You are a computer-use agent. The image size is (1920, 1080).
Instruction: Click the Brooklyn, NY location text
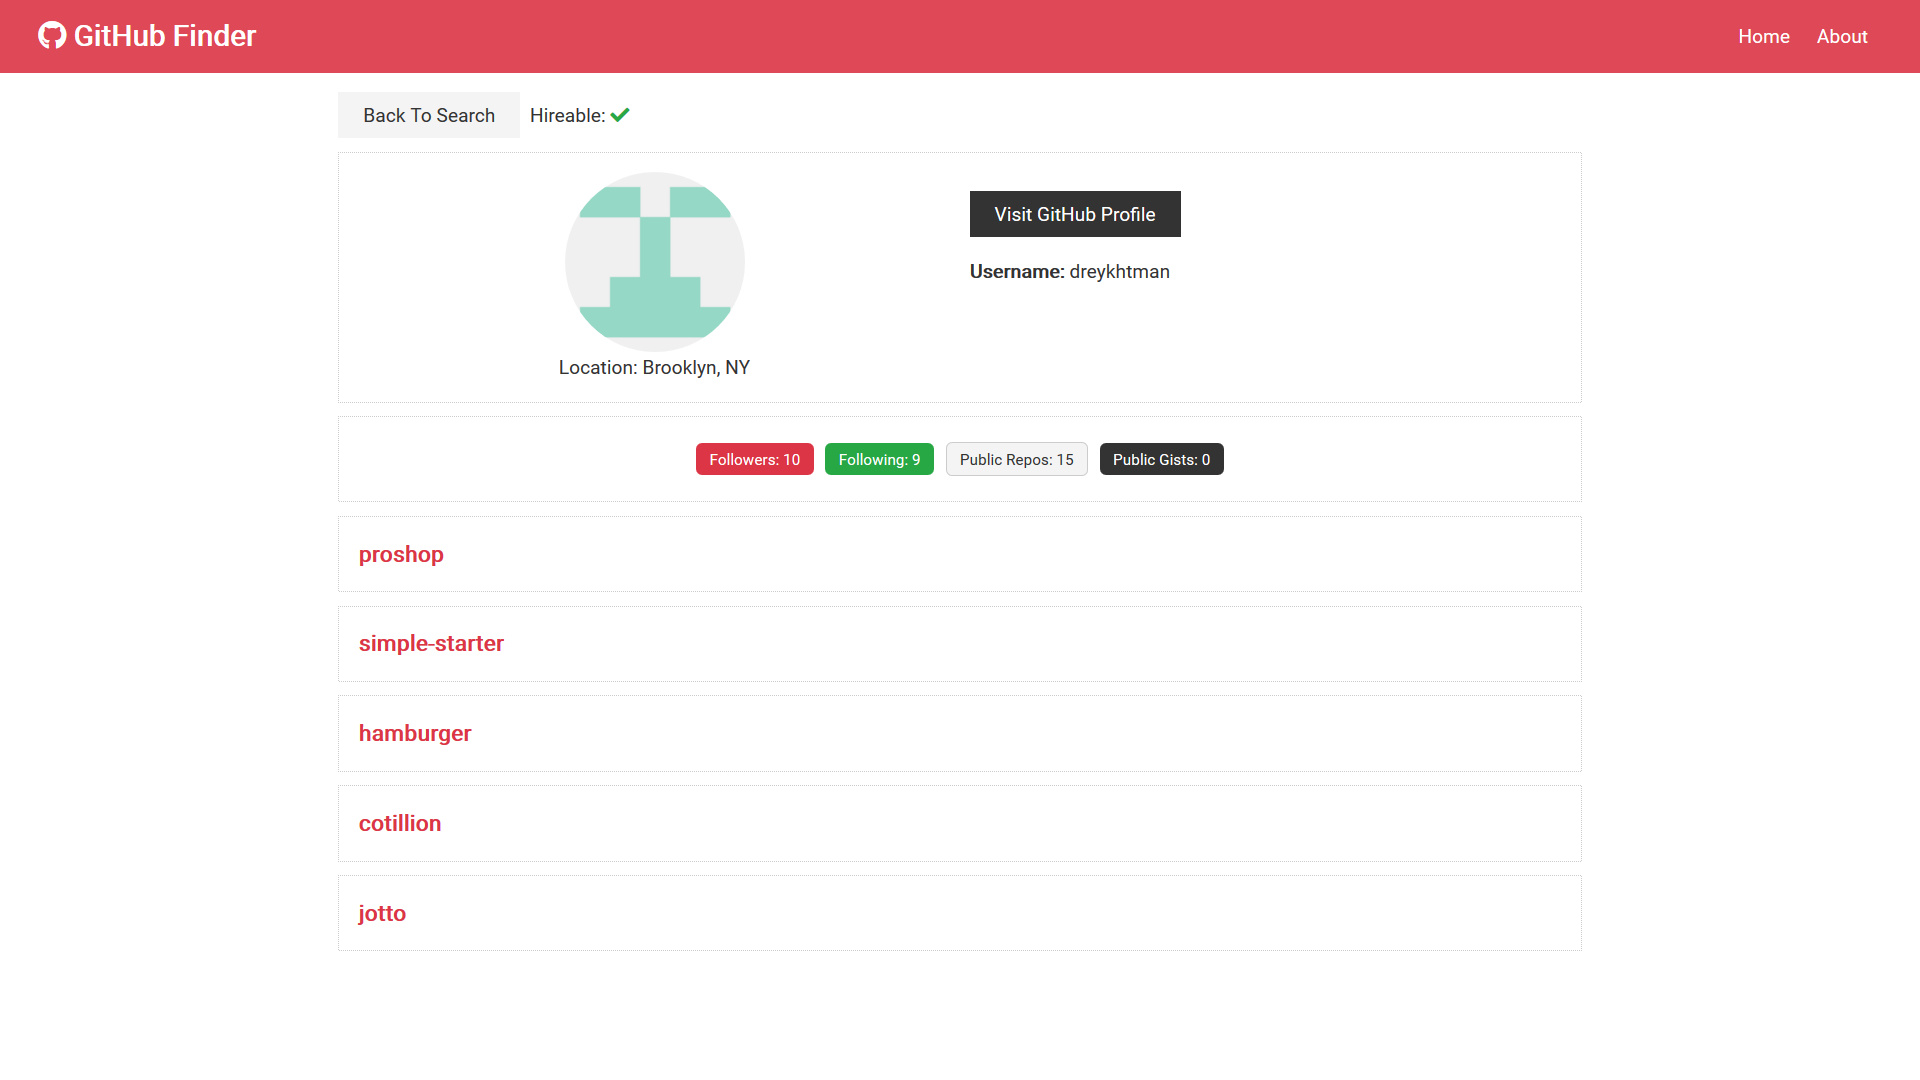pos(653,368)
